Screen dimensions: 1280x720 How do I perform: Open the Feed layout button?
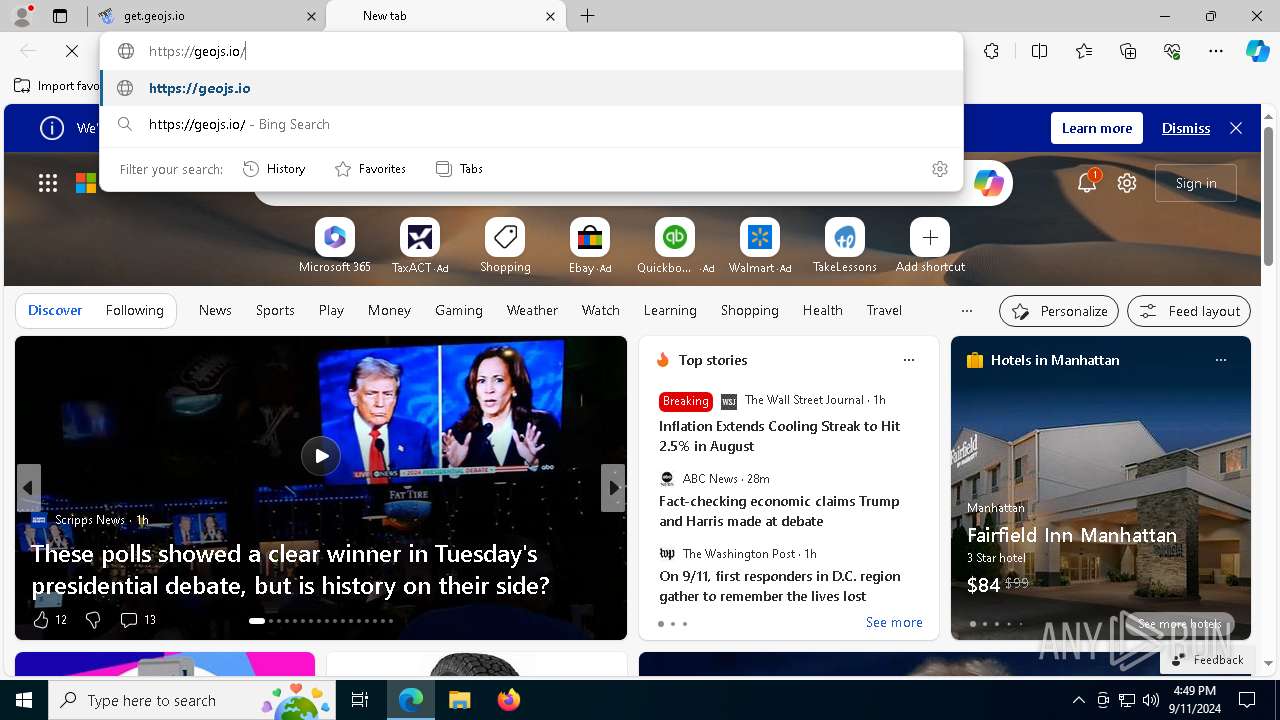click(1189, 311)
